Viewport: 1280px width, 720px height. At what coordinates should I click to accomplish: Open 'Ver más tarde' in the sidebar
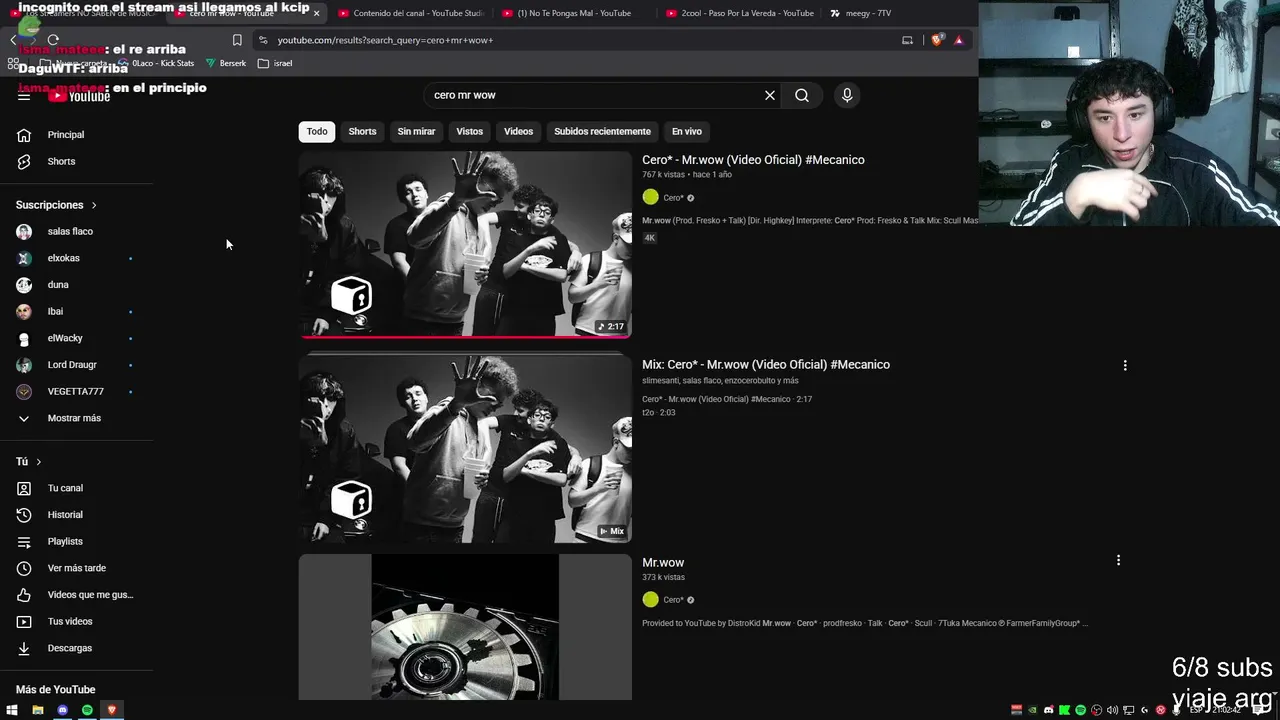pos(77,568)
